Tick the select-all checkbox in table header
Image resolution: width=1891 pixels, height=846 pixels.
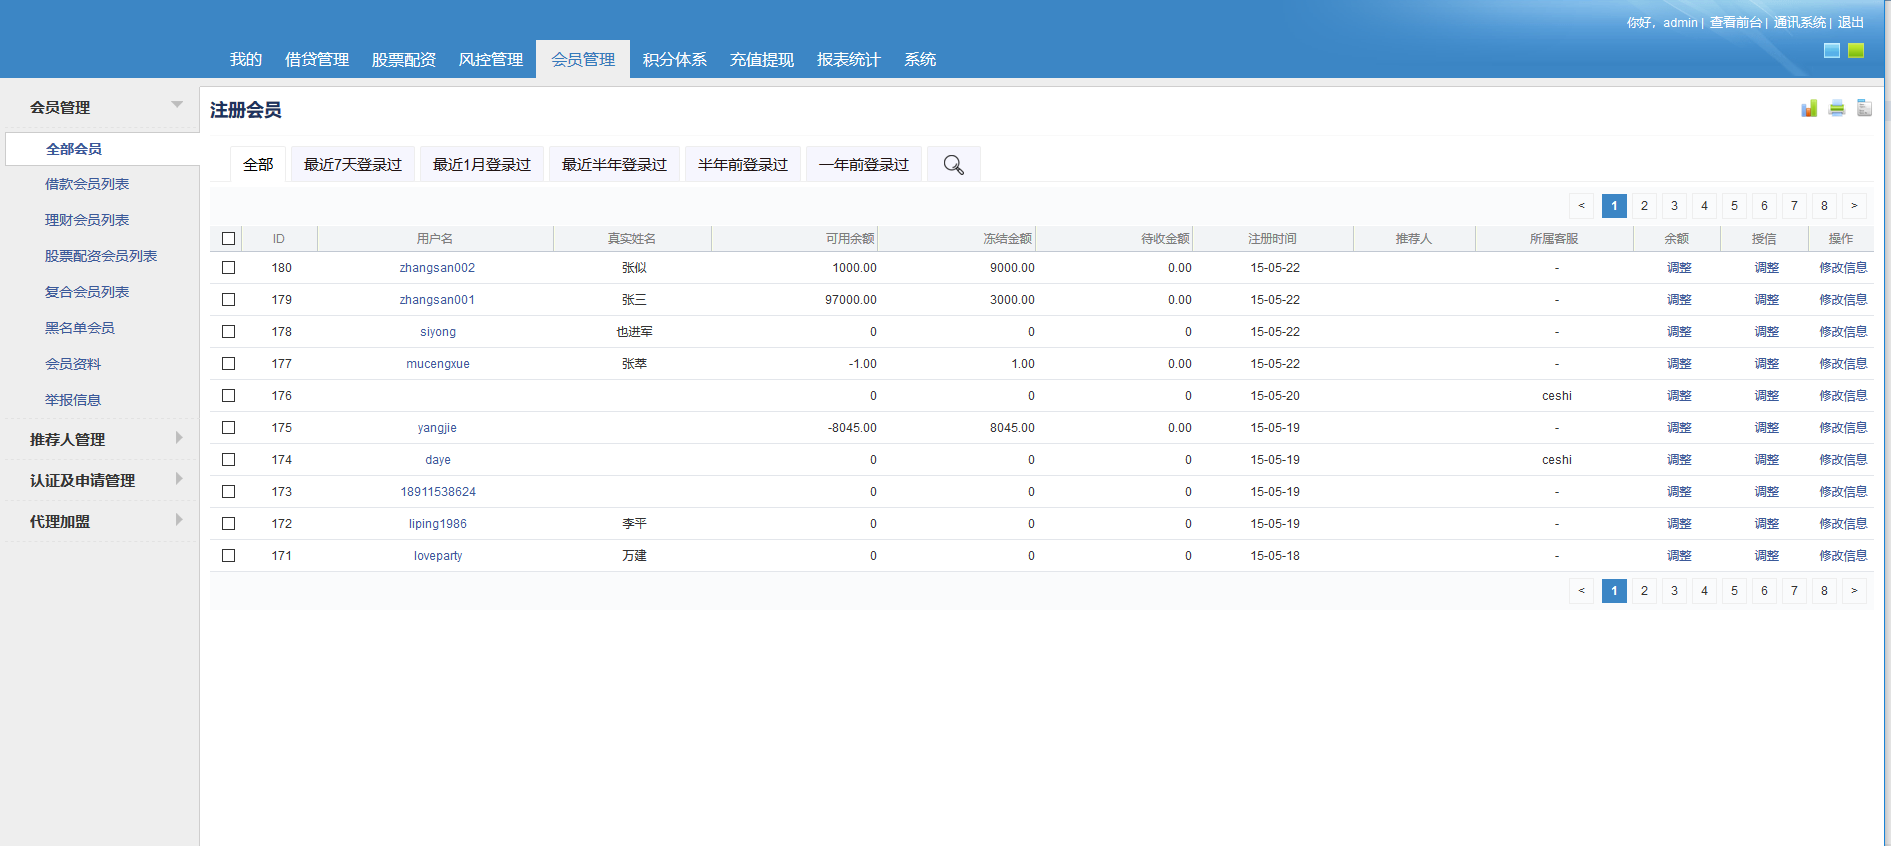[229, 239]
